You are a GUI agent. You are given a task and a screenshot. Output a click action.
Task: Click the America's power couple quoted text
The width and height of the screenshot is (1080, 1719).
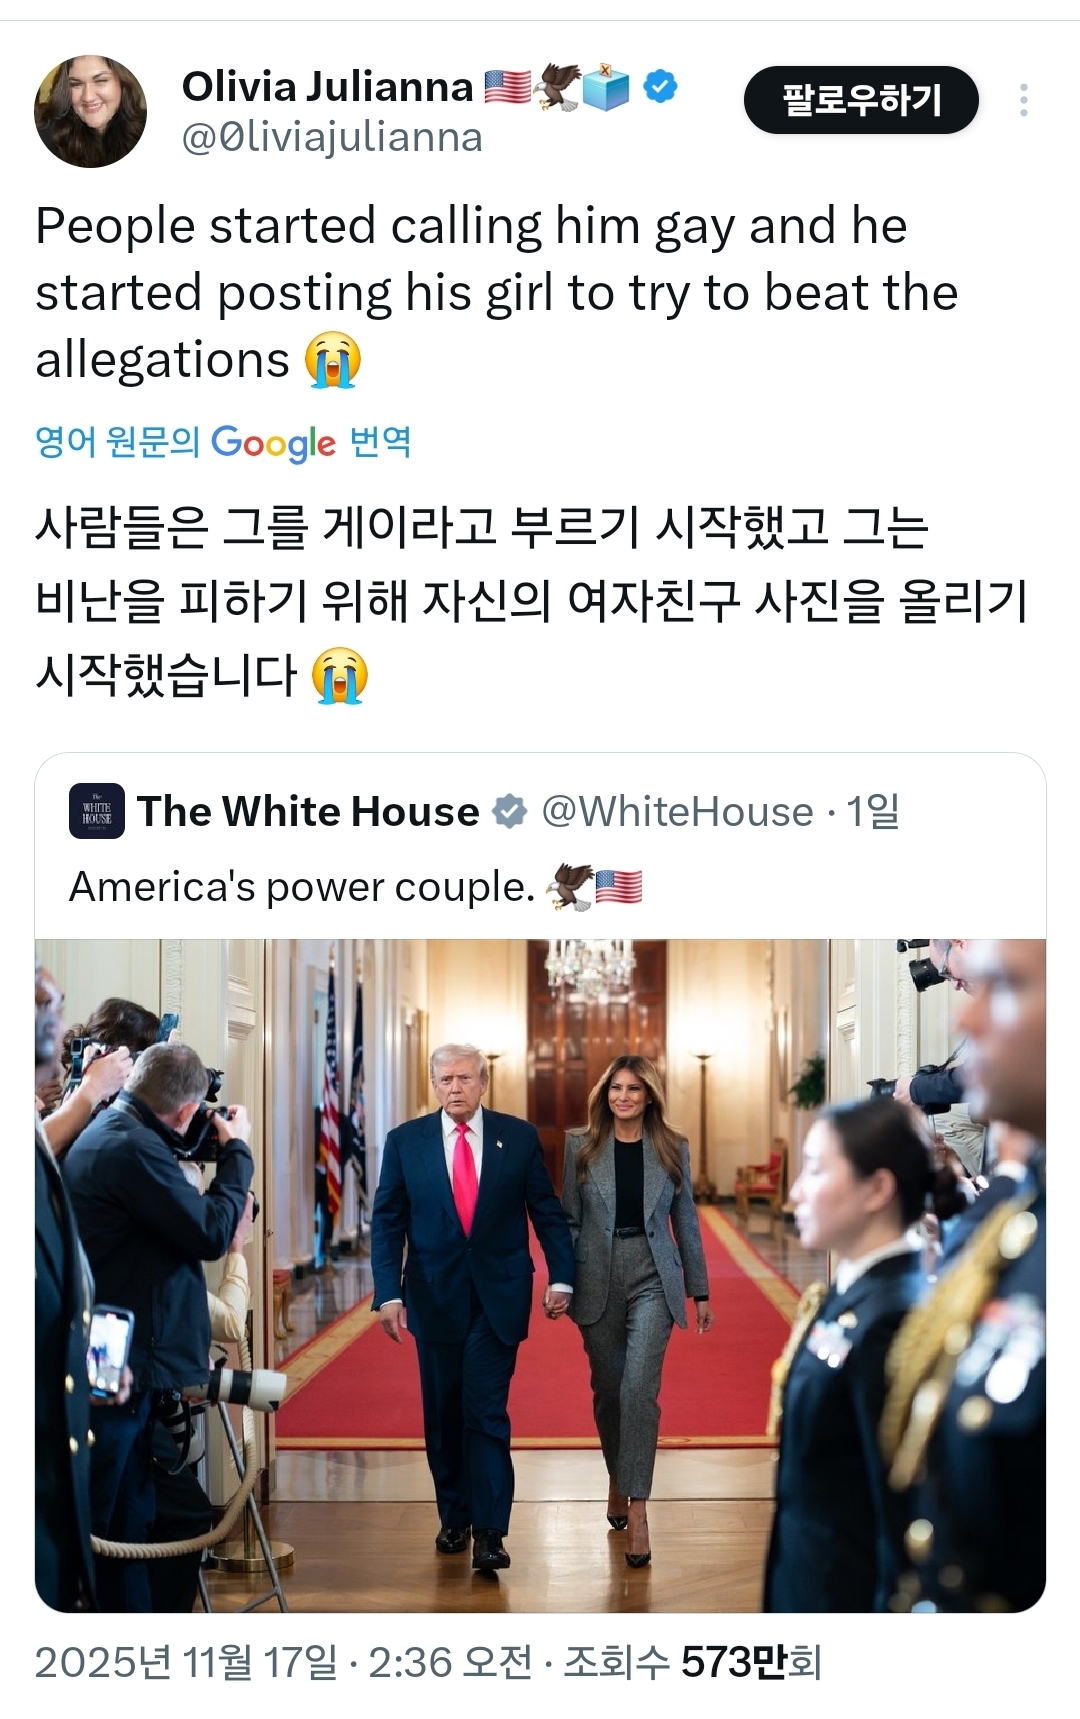(303, 887)
